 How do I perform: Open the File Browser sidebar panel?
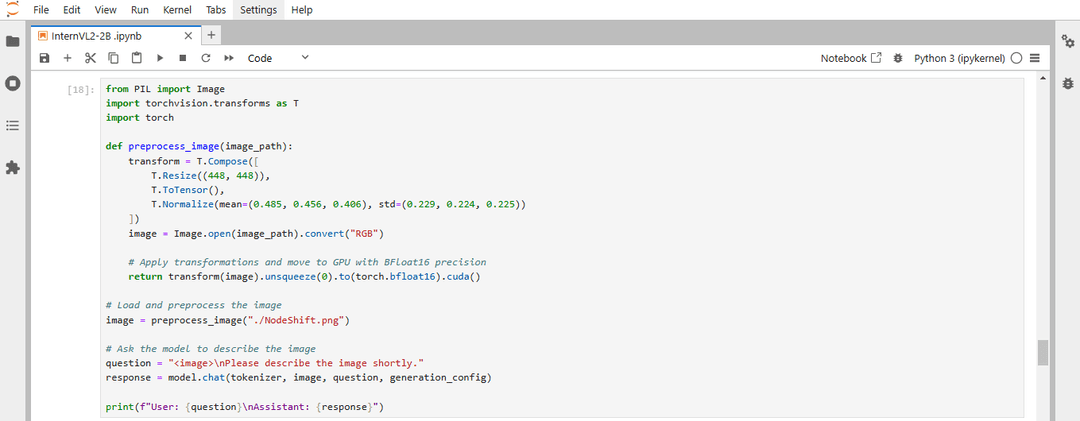tap(12, 41)
